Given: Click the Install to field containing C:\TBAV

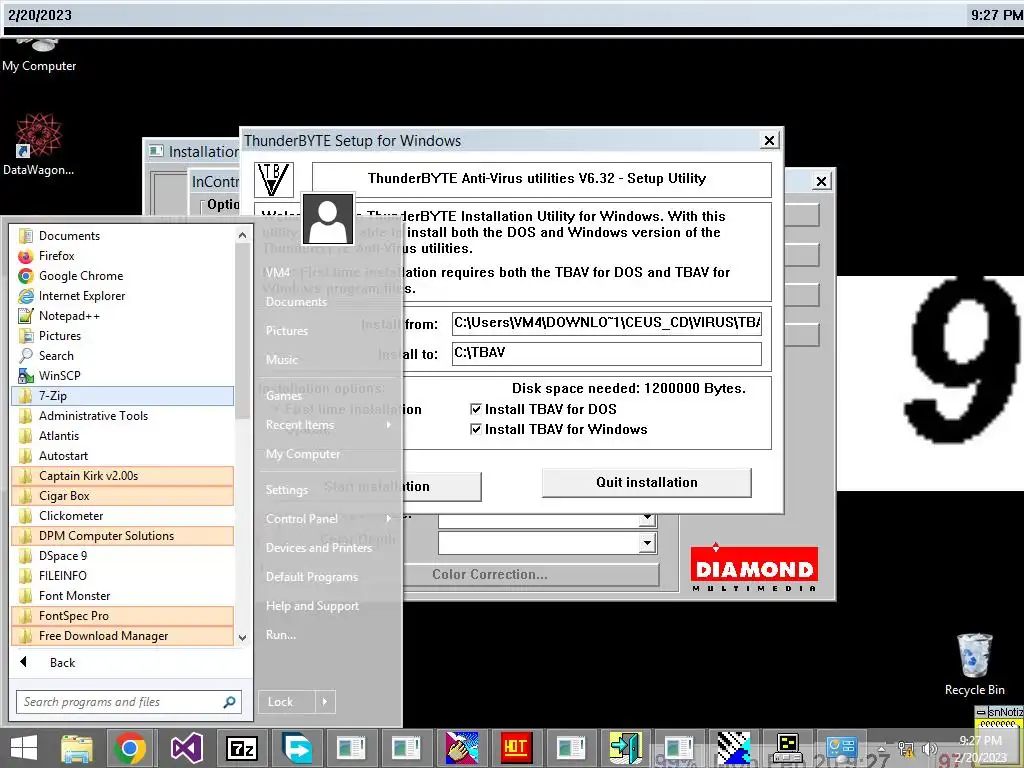Looking at the screenshot, I should coord(607,353).
